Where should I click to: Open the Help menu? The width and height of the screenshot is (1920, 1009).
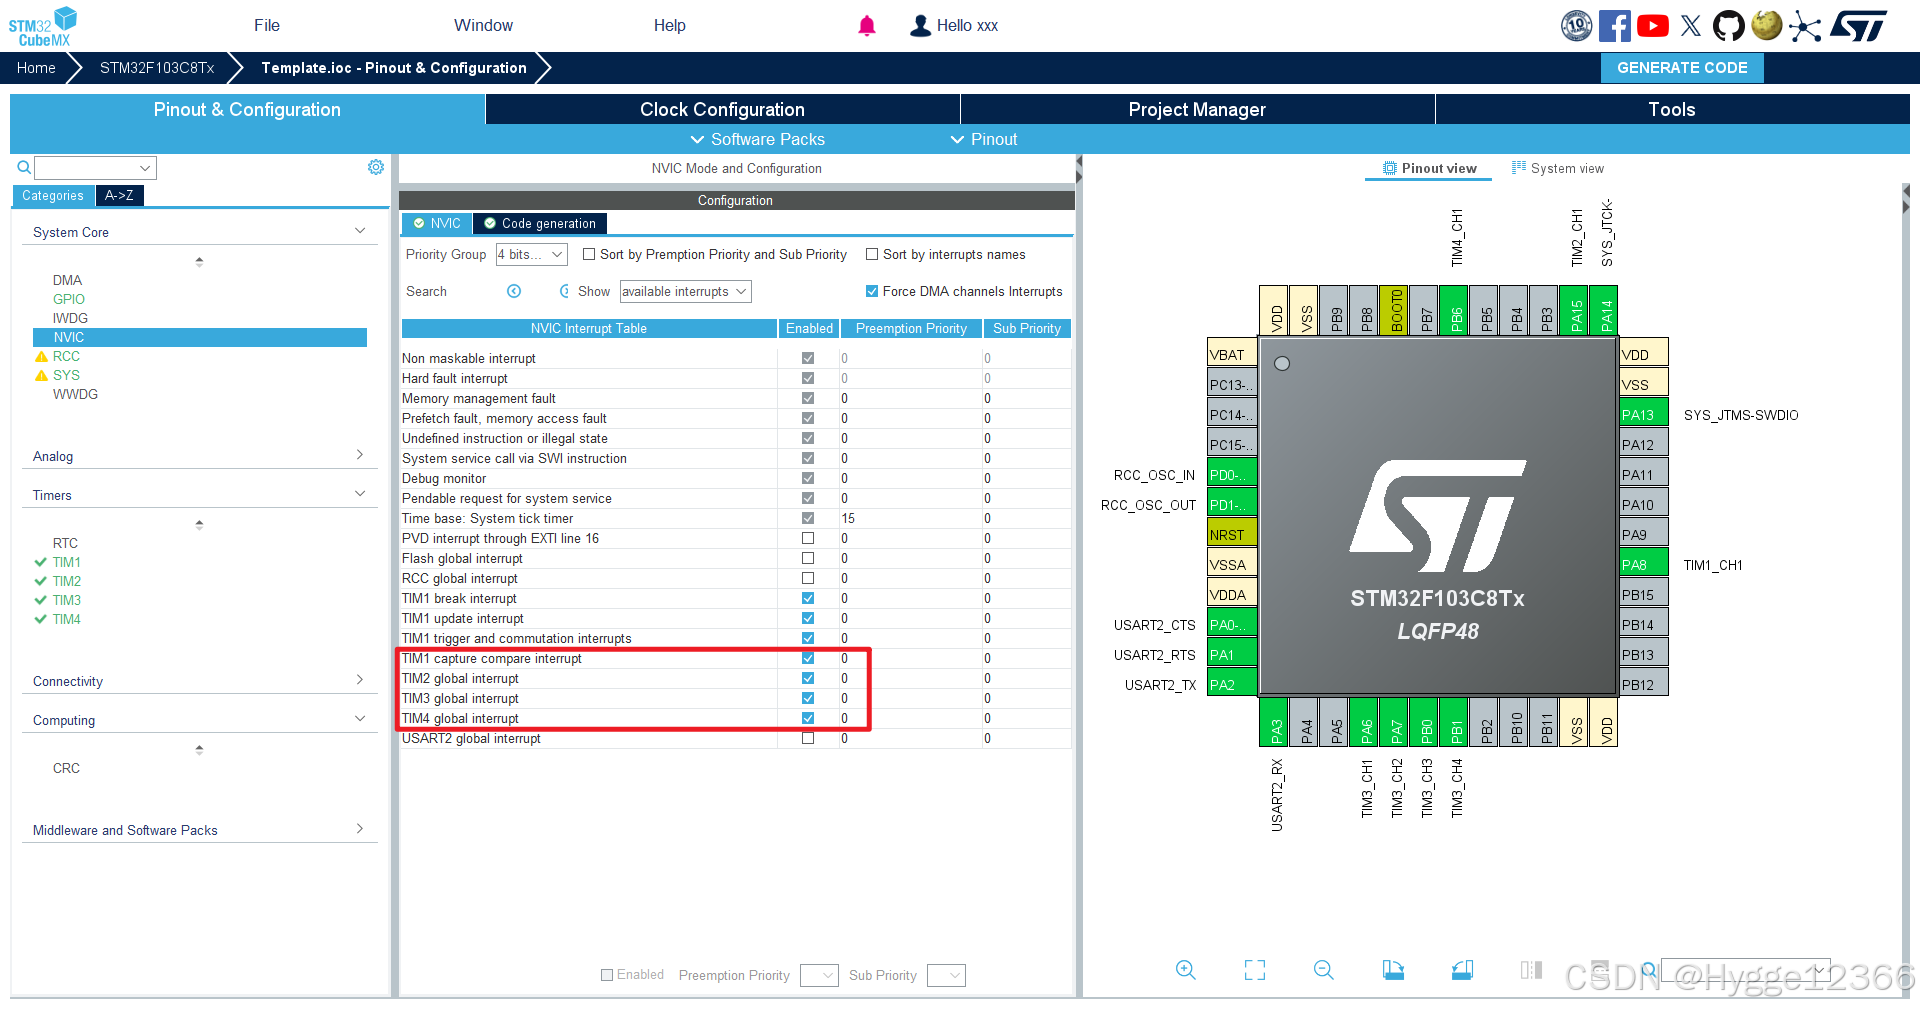(670, 26)
